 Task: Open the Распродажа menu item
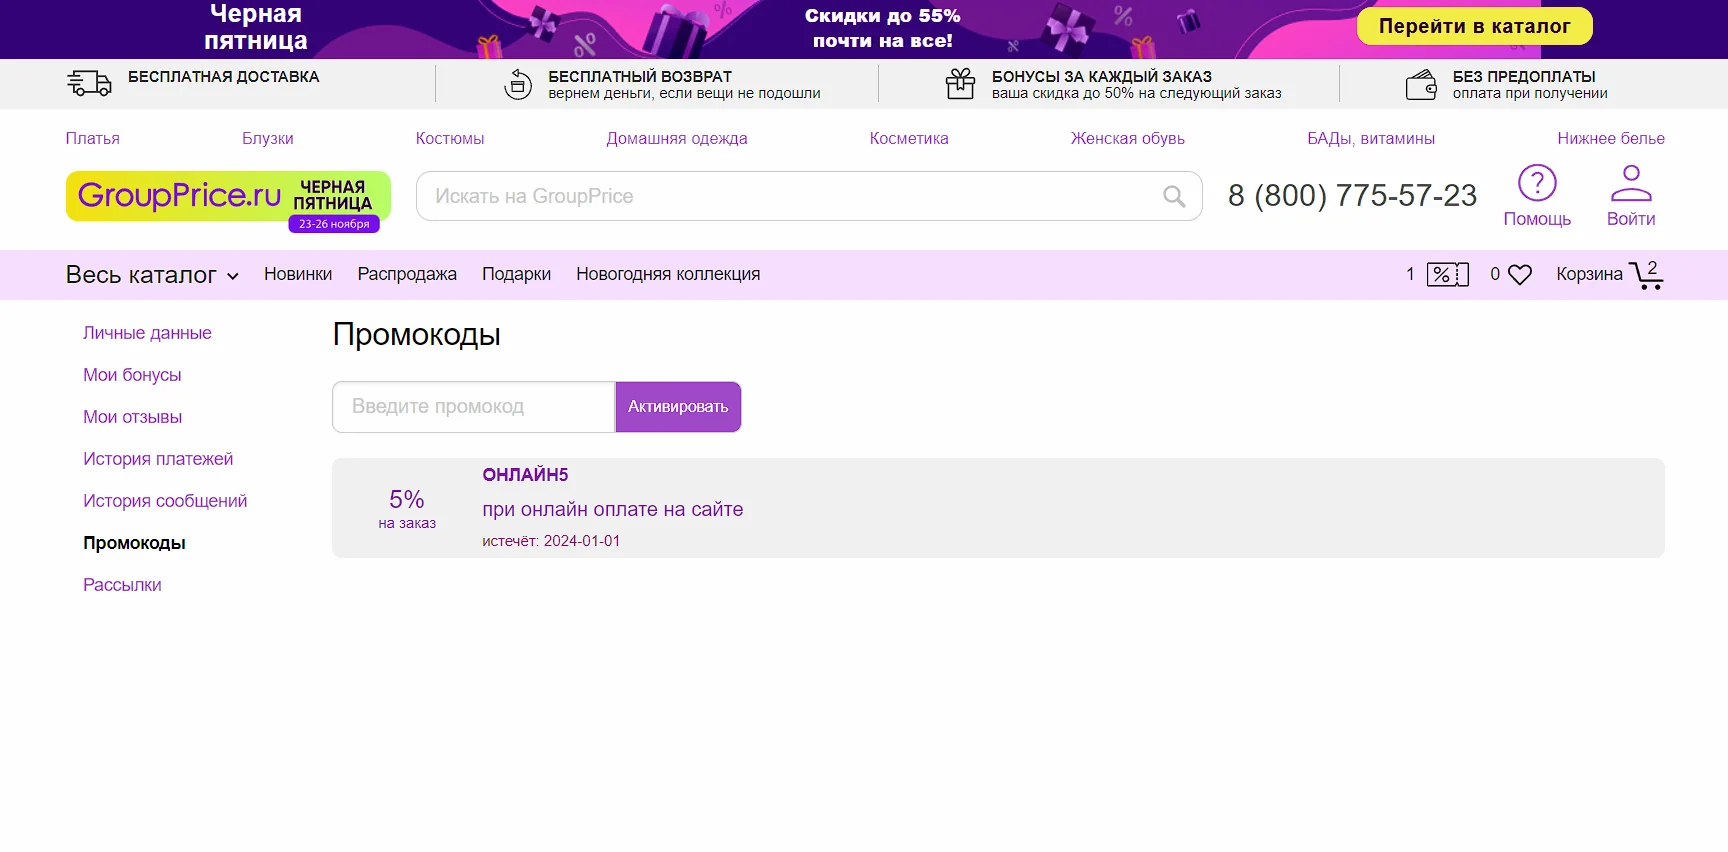[407, 275]
